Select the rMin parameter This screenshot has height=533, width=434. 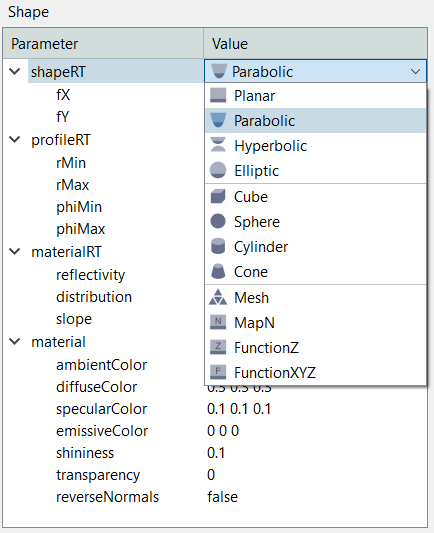[x=71, y=162]
